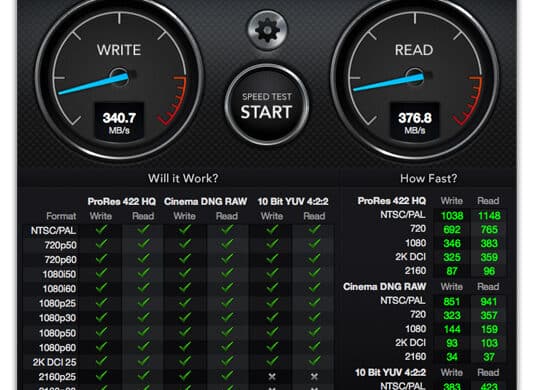Click the 10 Bit YUV Write checkmark in 1080i60 row
Image resolution: width=533 pixels, height=390 pixels.
(272, 288)
